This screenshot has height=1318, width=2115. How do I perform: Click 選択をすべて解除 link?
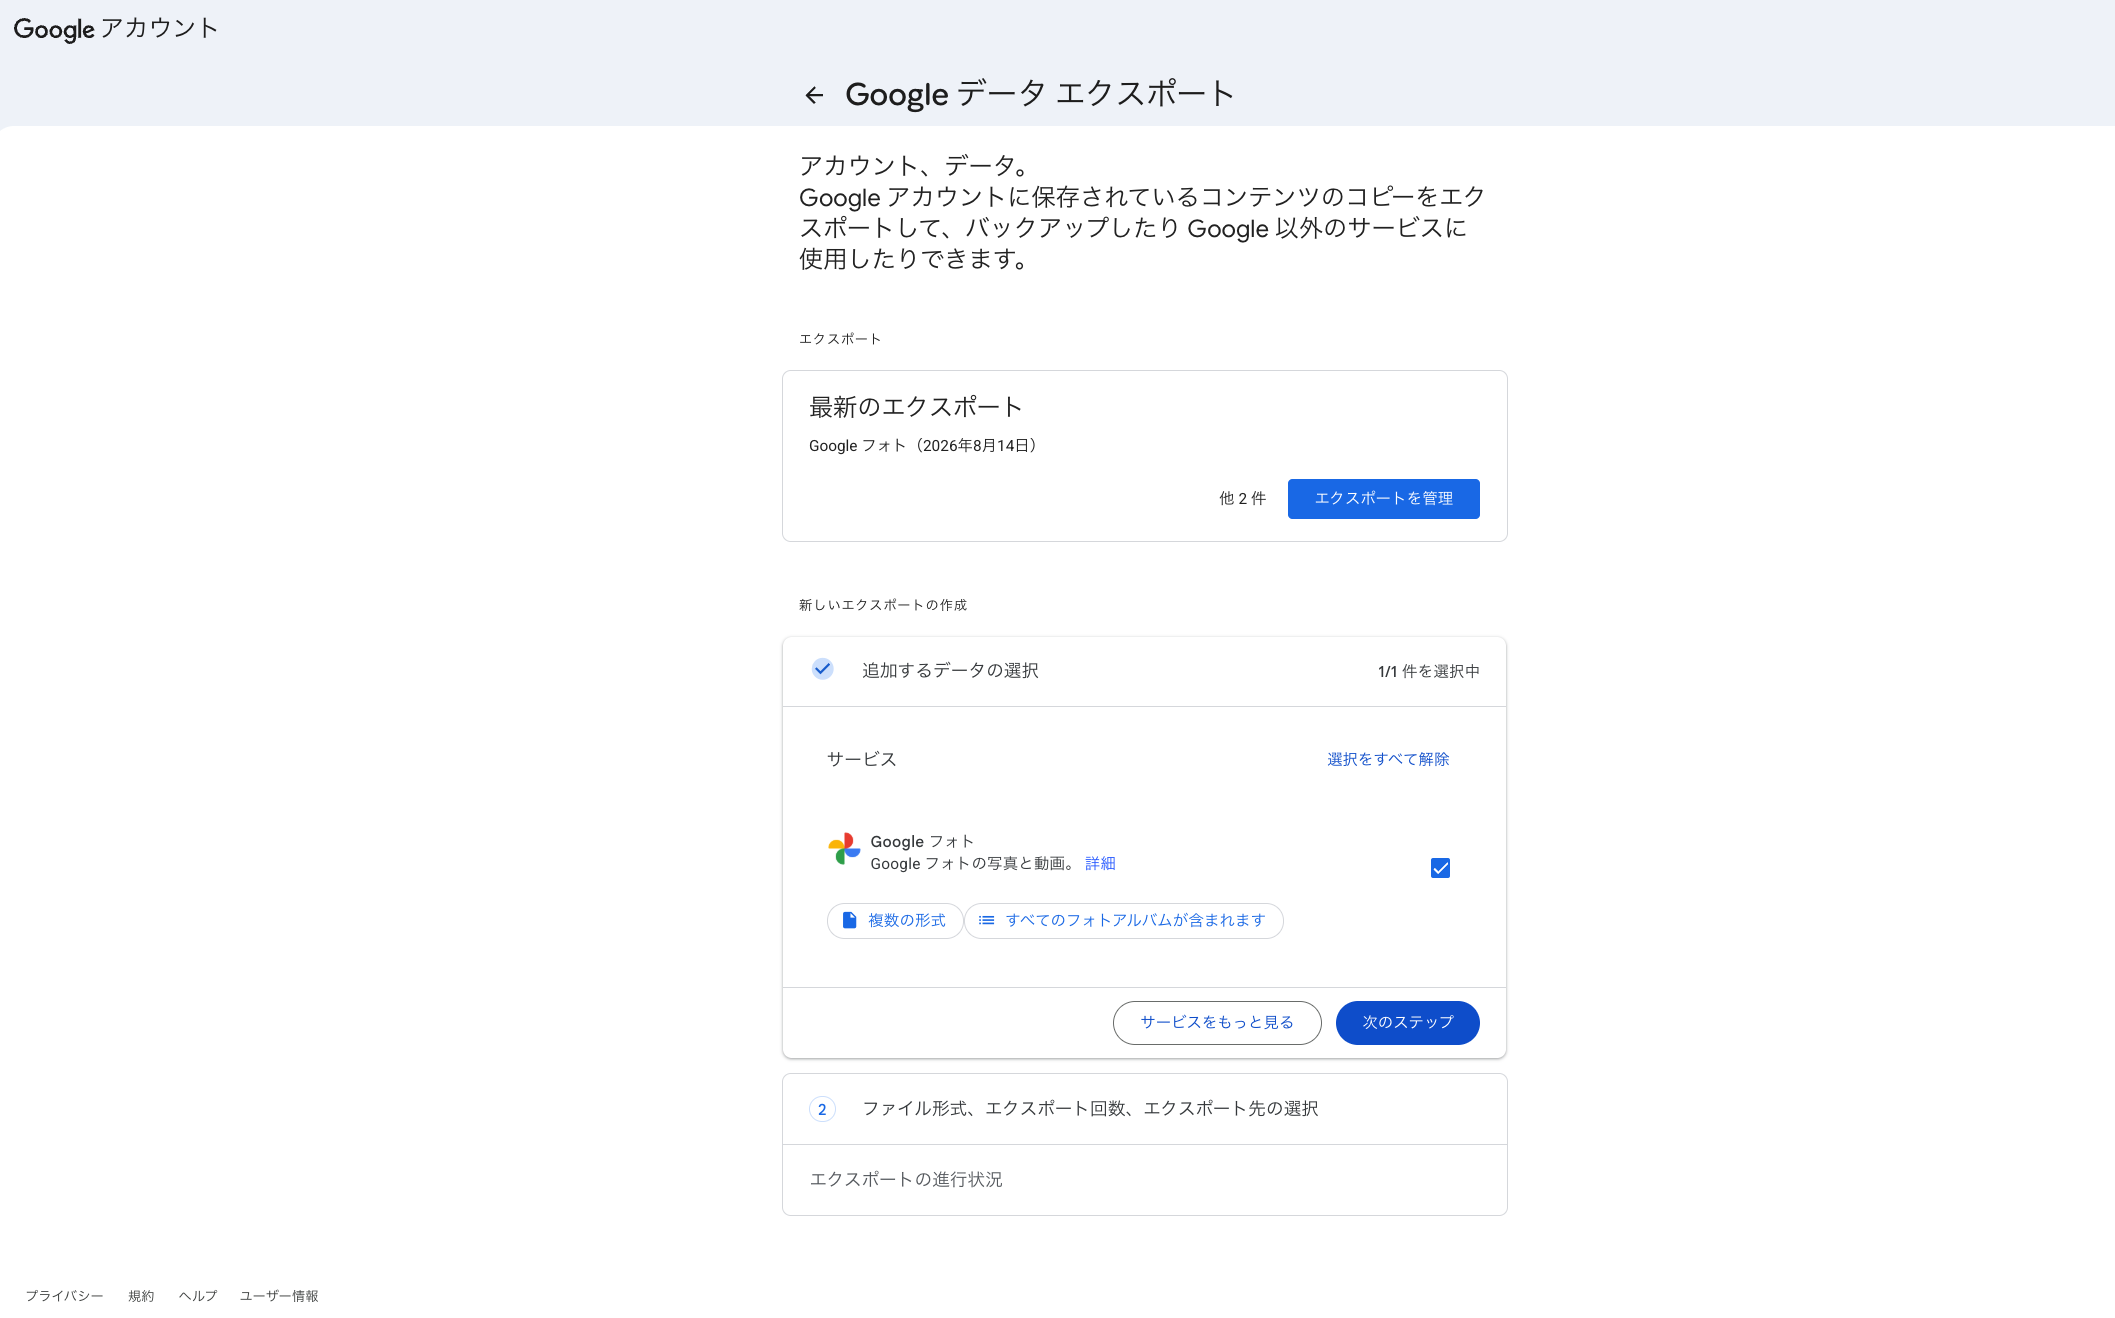[x=1388, y=760]
